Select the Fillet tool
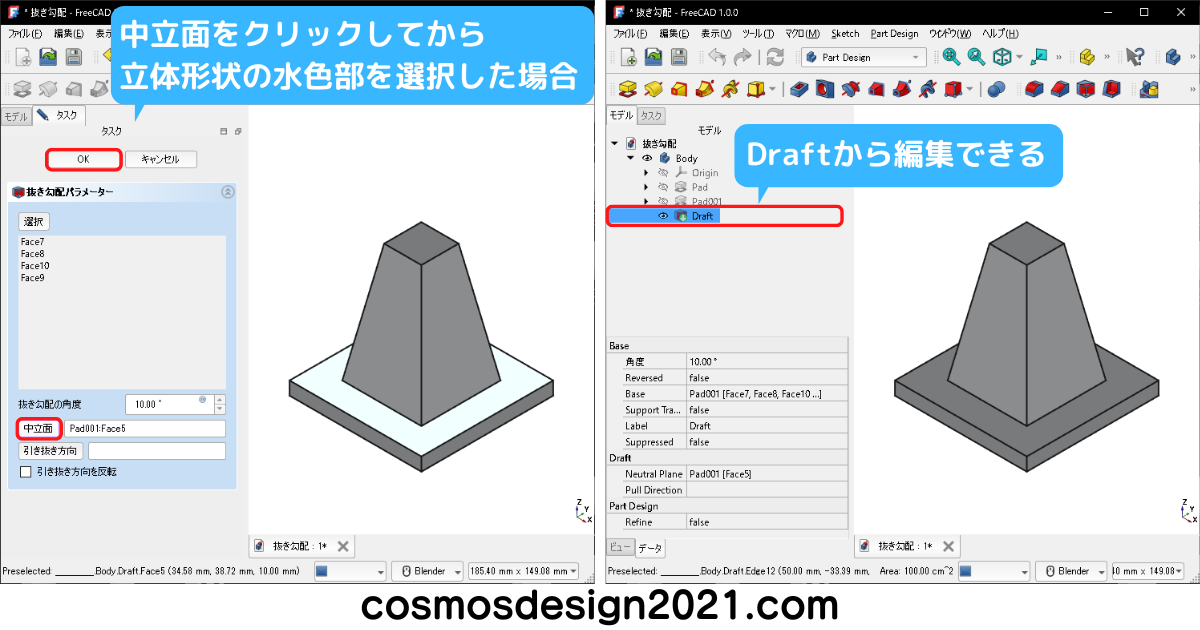This screenshot has width=1200, height=630. [x=1034, y=90]
